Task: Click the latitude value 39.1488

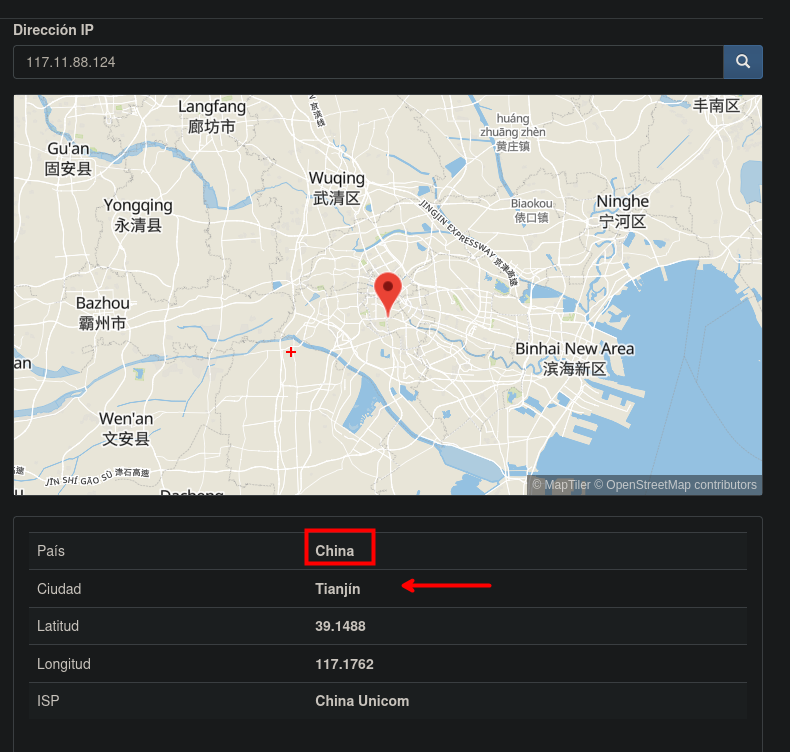Action: click(340, 626)
